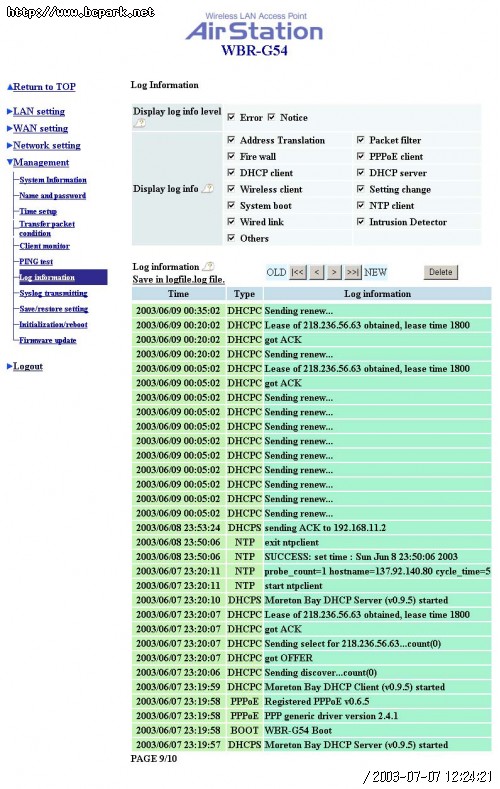This screenshot has height=789, width=500.
Task: Open Save/restore setting page
Action: tap(53, 308)
